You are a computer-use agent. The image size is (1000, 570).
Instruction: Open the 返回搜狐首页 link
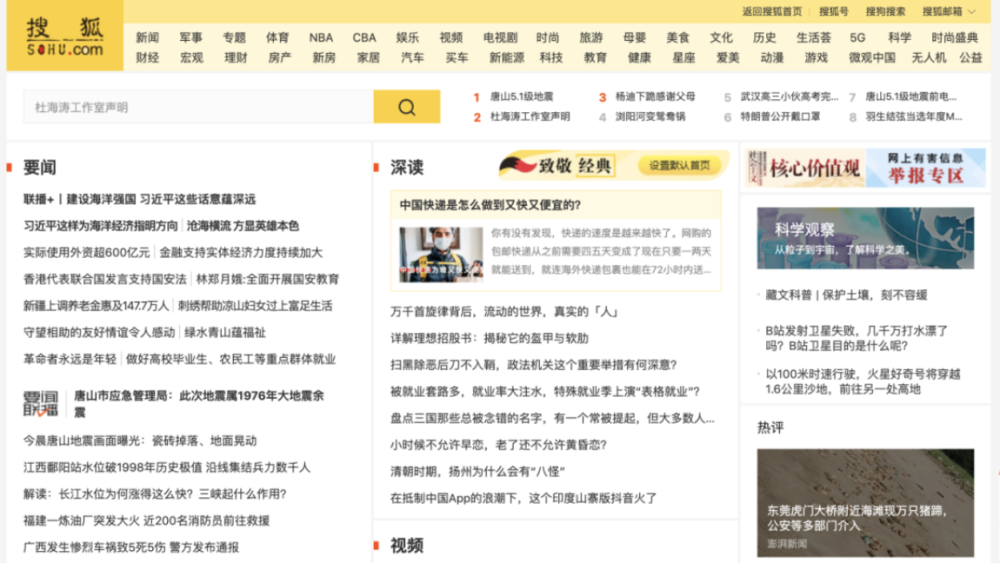(x=772, y=11)
